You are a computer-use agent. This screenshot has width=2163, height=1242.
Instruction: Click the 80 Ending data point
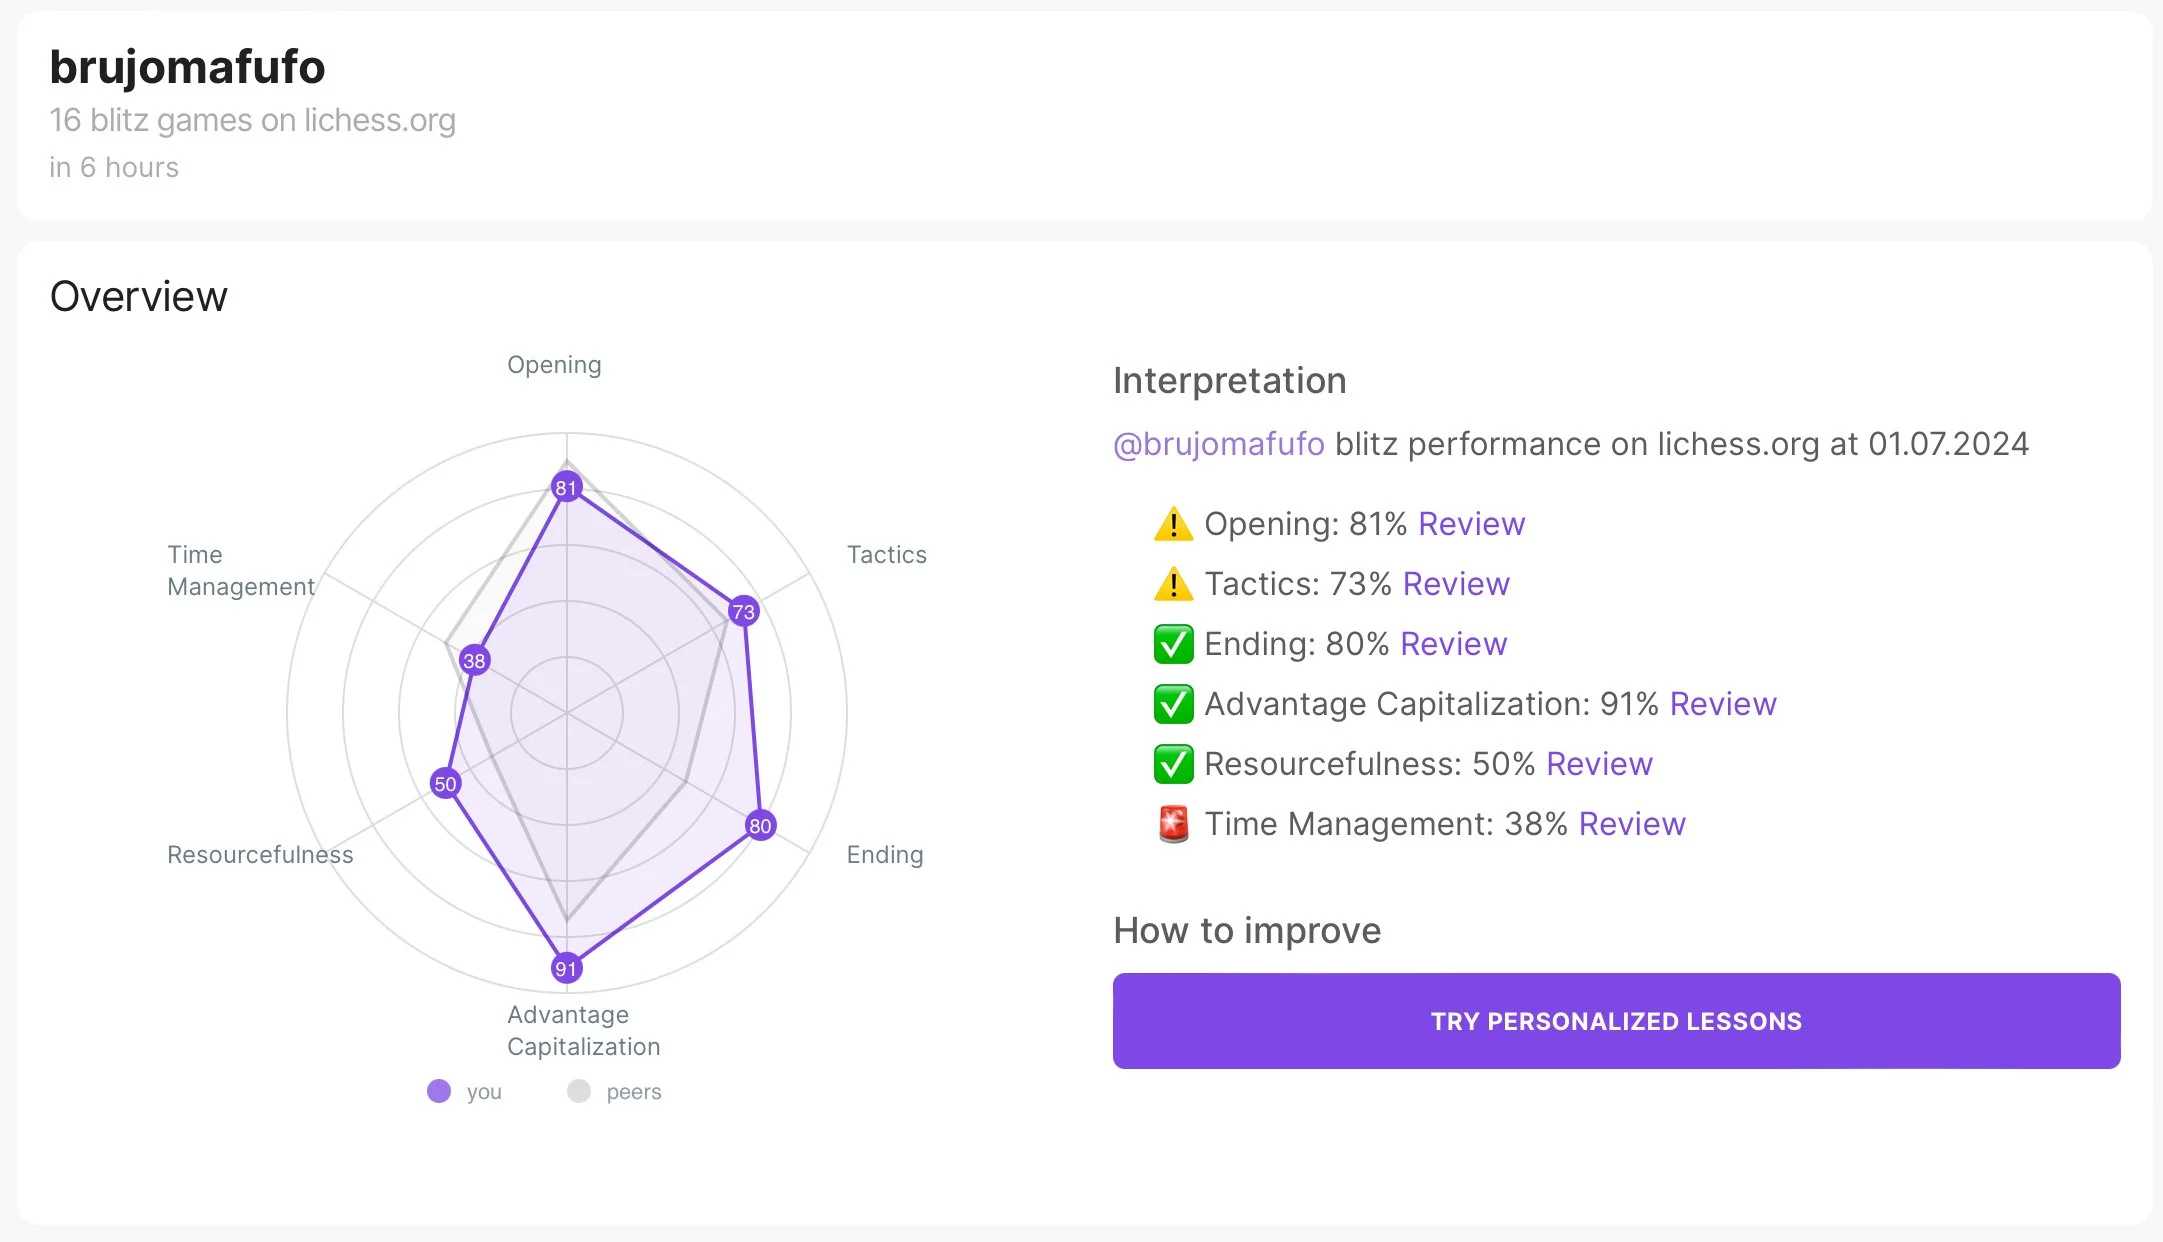[x=760, y=825]
